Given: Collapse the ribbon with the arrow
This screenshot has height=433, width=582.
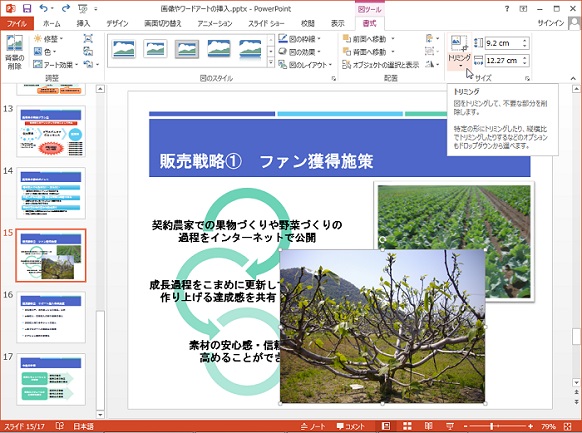Looking at the screenshot, I should 573,78.
